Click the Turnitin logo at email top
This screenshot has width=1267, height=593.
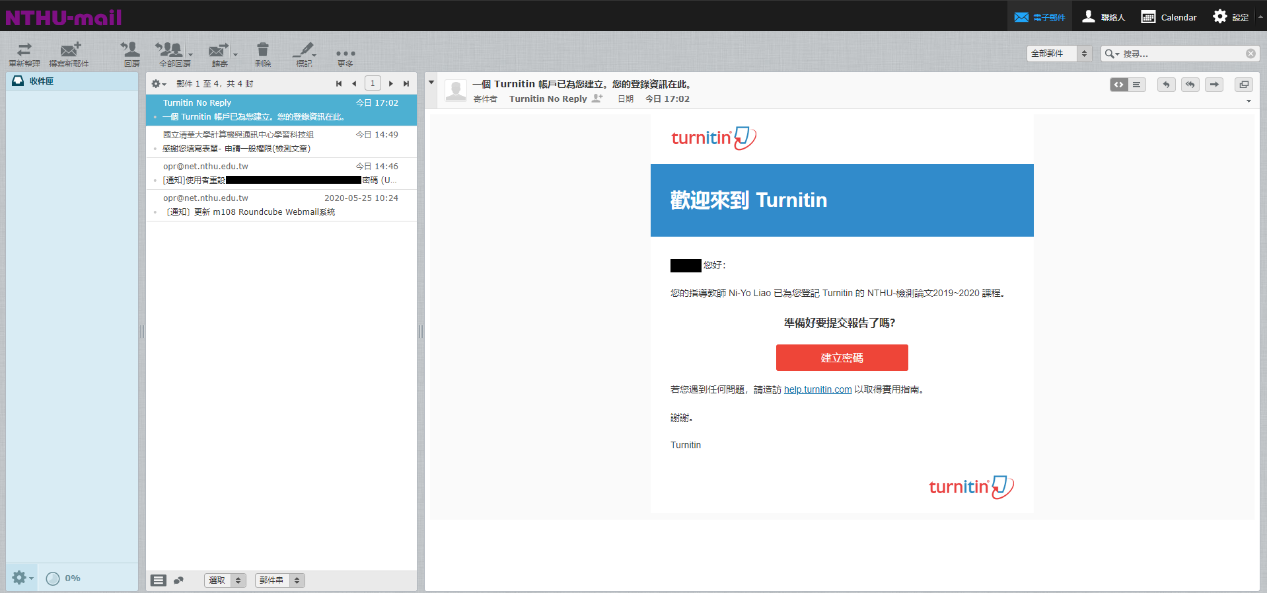[x=714, y=138]
